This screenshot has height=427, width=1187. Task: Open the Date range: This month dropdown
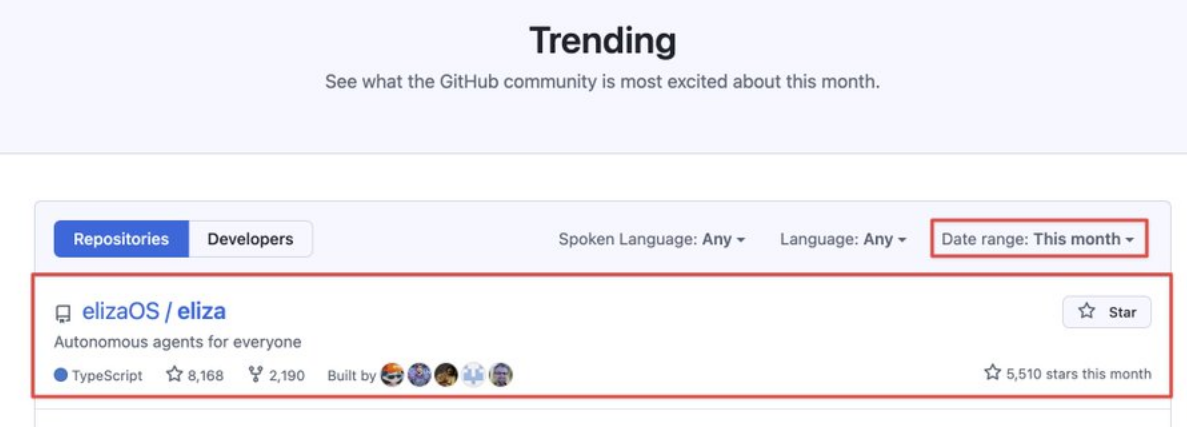pyautogui.click(x=1038, y=239)
